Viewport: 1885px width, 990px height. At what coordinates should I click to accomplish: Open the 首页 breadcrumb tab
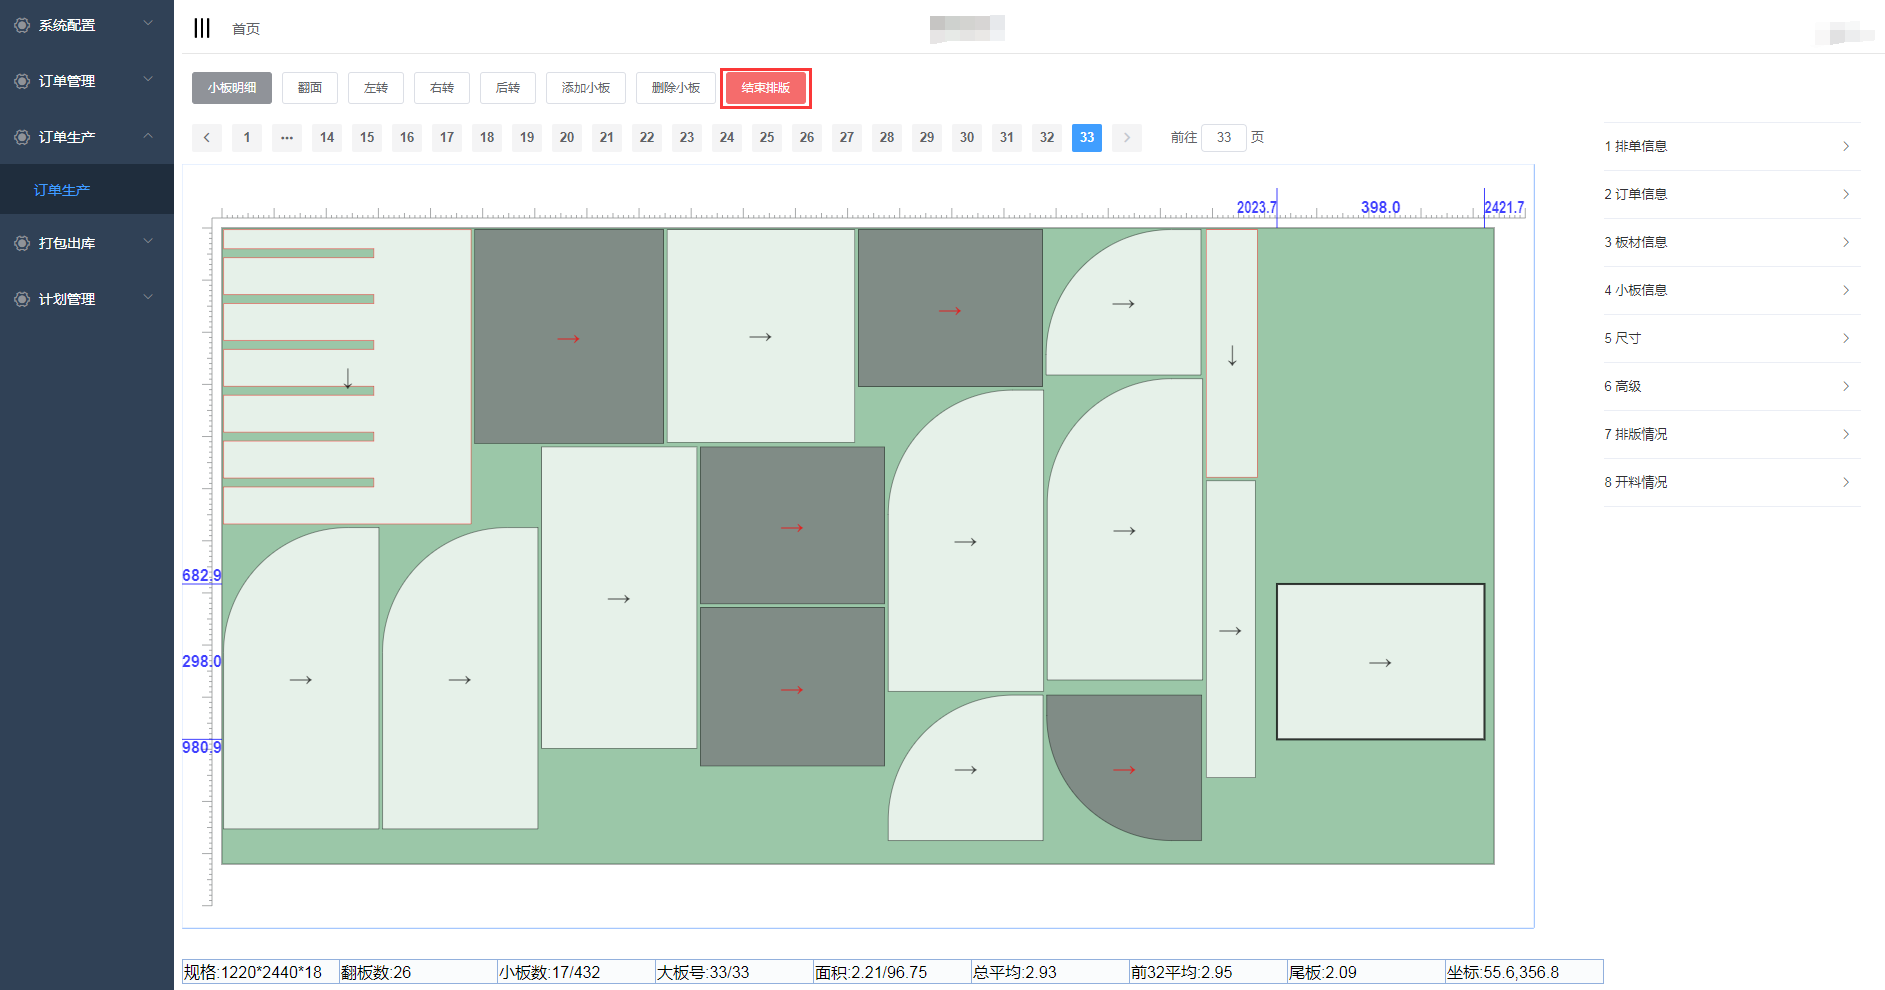coord(246,29)
